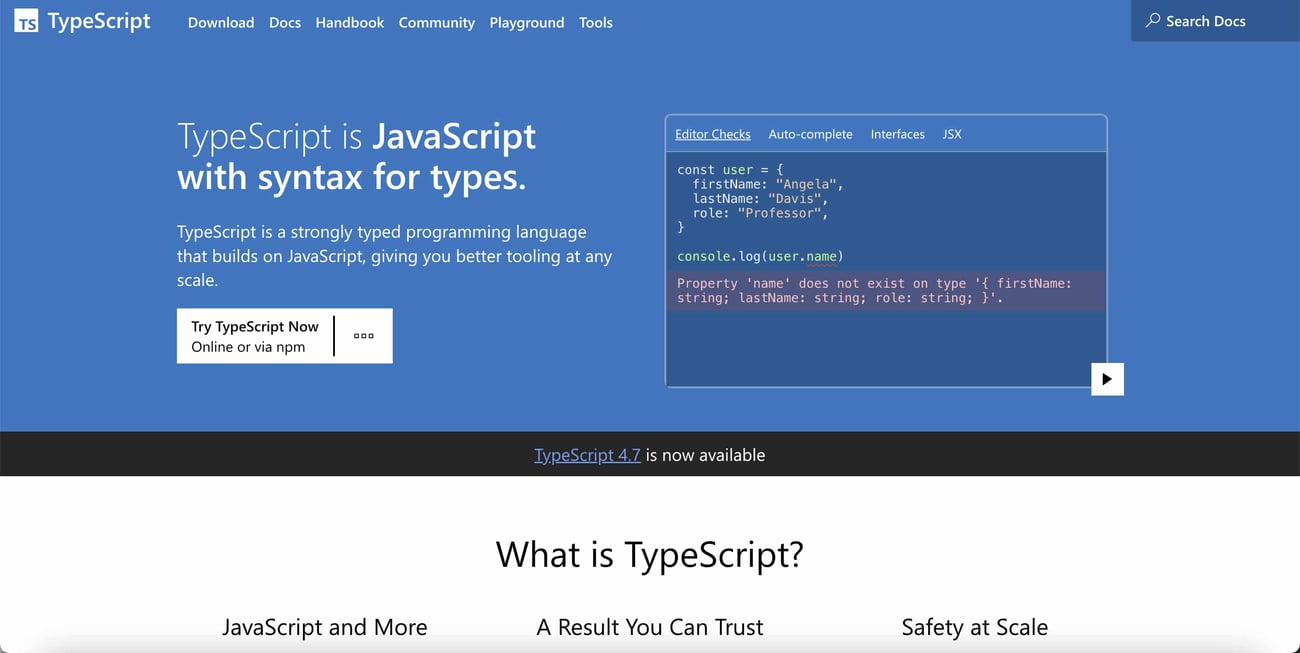Select the console.log line in the code sample
Viewport: 1300px width, 653px height.
[x=760, y=256]
